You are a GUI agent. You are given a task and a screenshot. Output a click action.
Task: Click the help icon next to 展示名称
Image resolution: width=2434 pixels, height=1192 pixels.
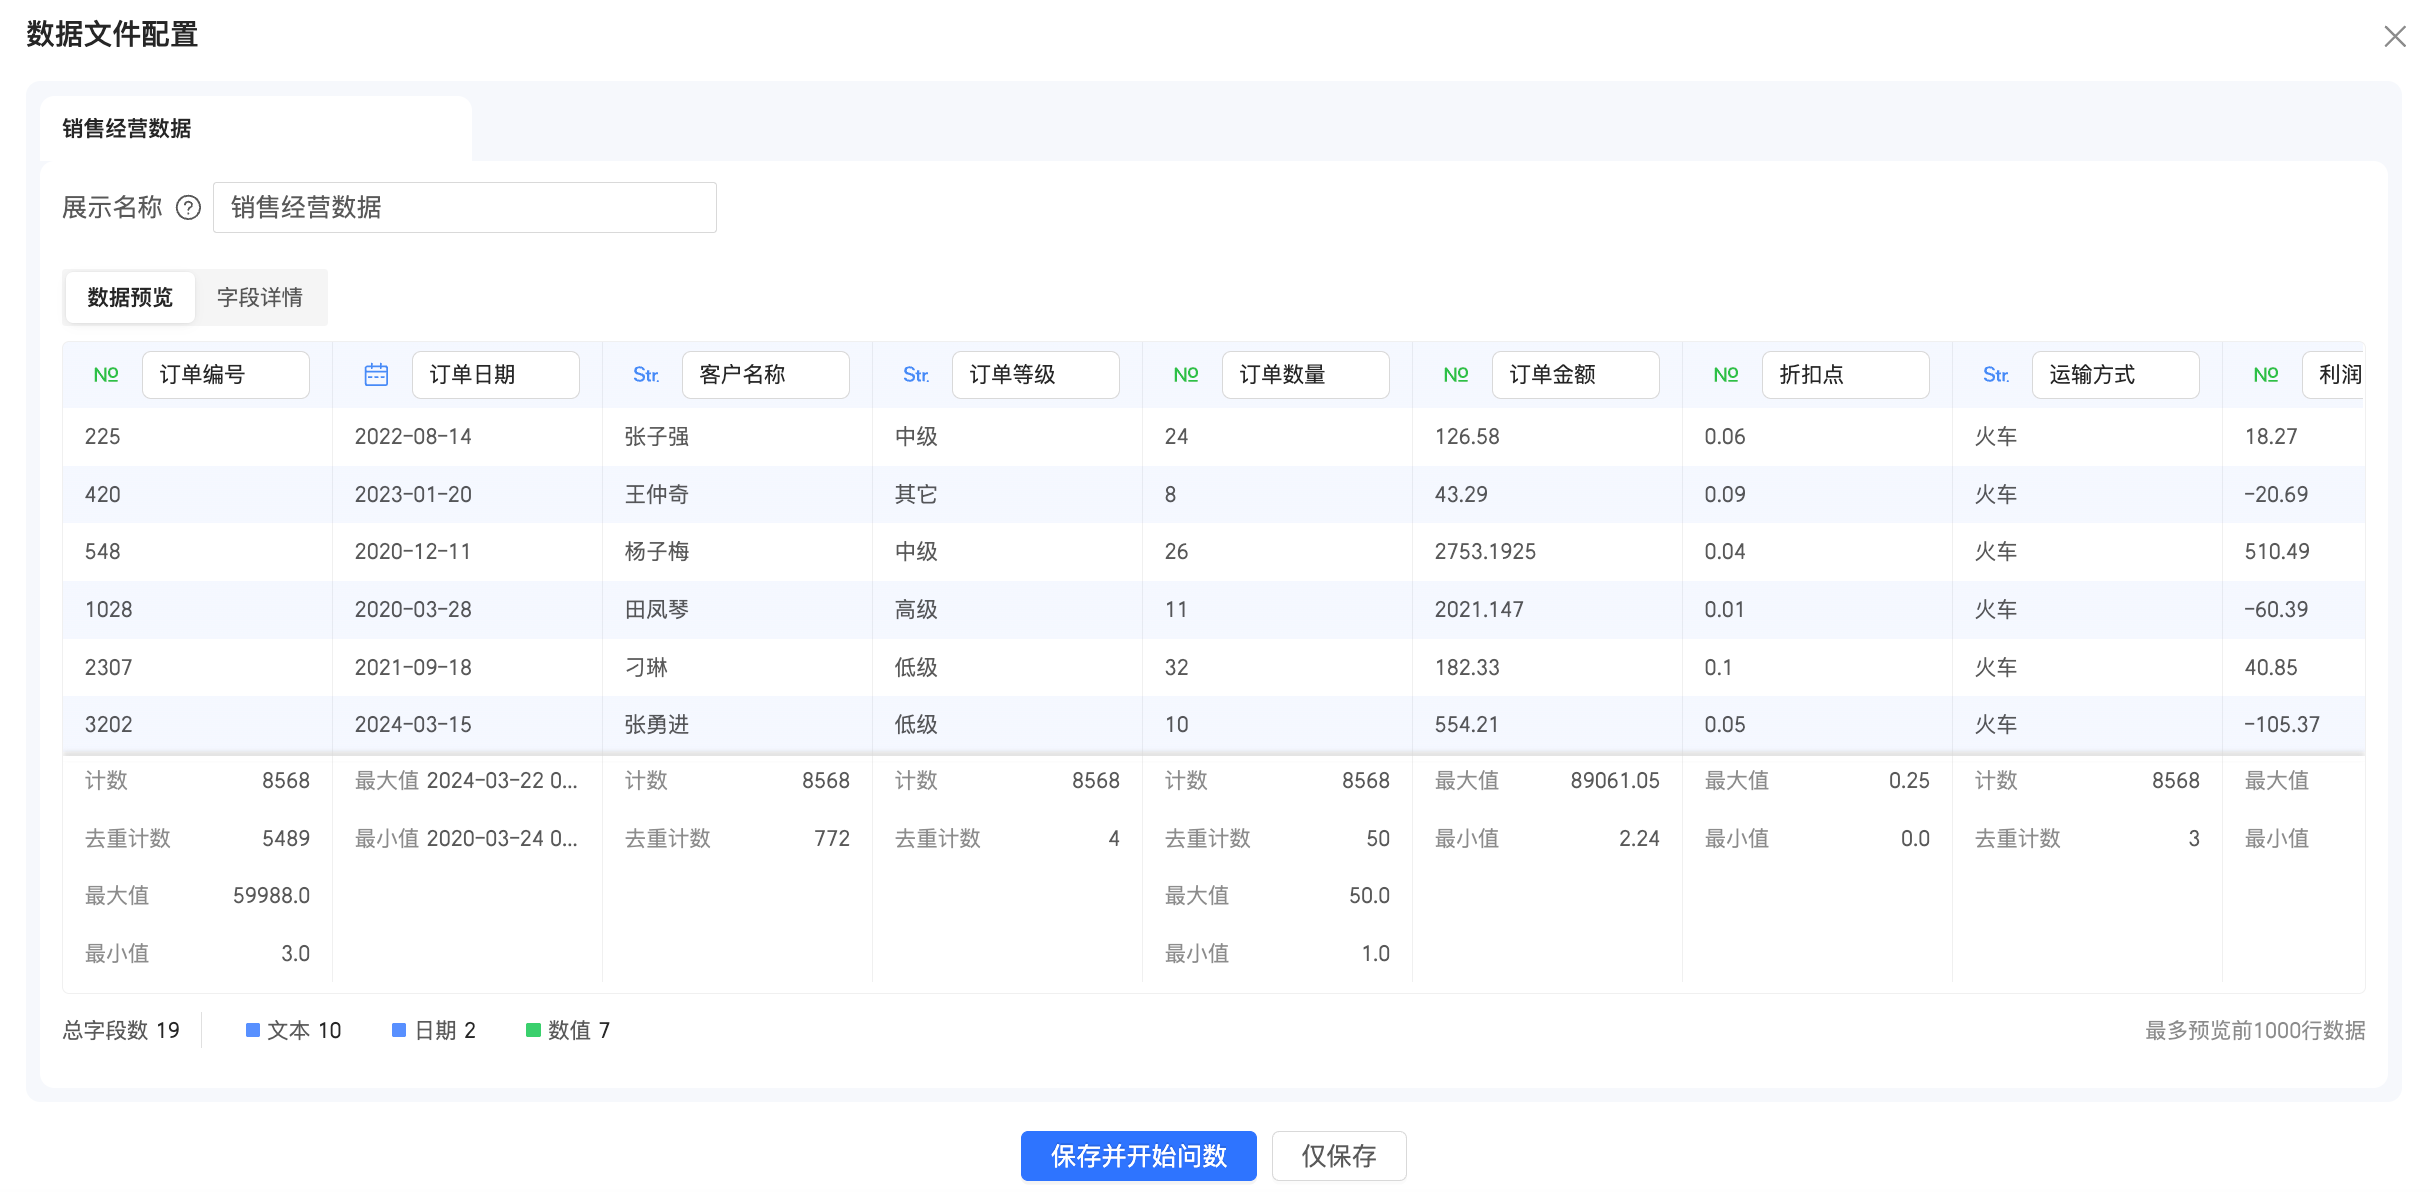point(188,207)
